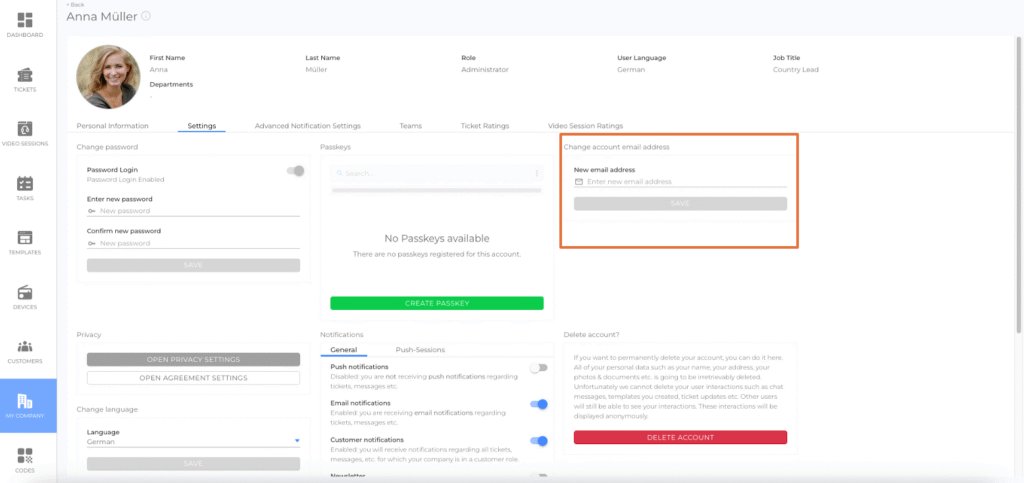
Task: Toggle the Password Login switch
Action: point(295,171)
